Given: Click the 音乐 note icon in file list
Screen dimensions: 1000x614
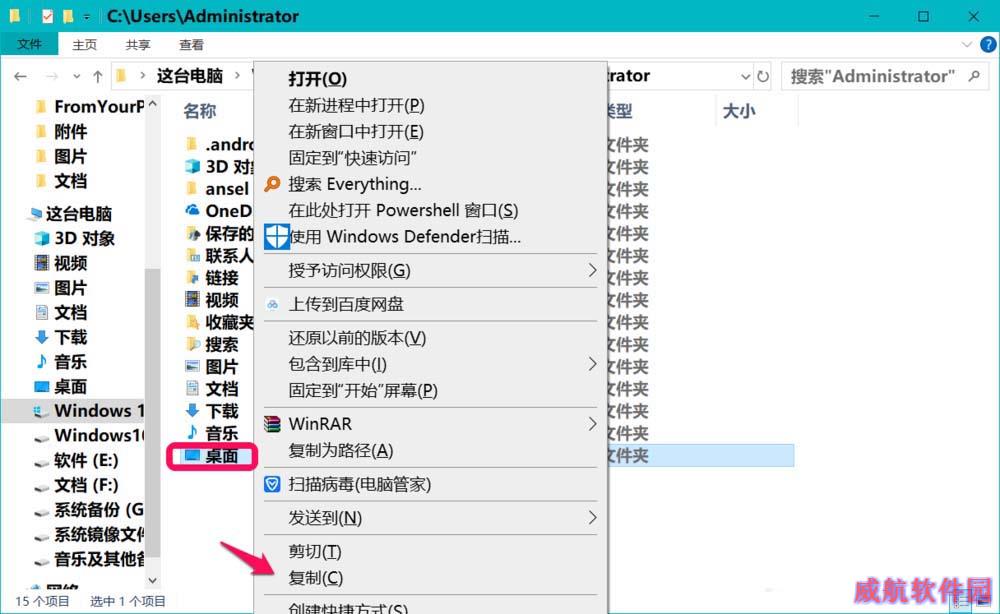Looking at the screenshot, I should pyautogui.click(x=192, y=433).
